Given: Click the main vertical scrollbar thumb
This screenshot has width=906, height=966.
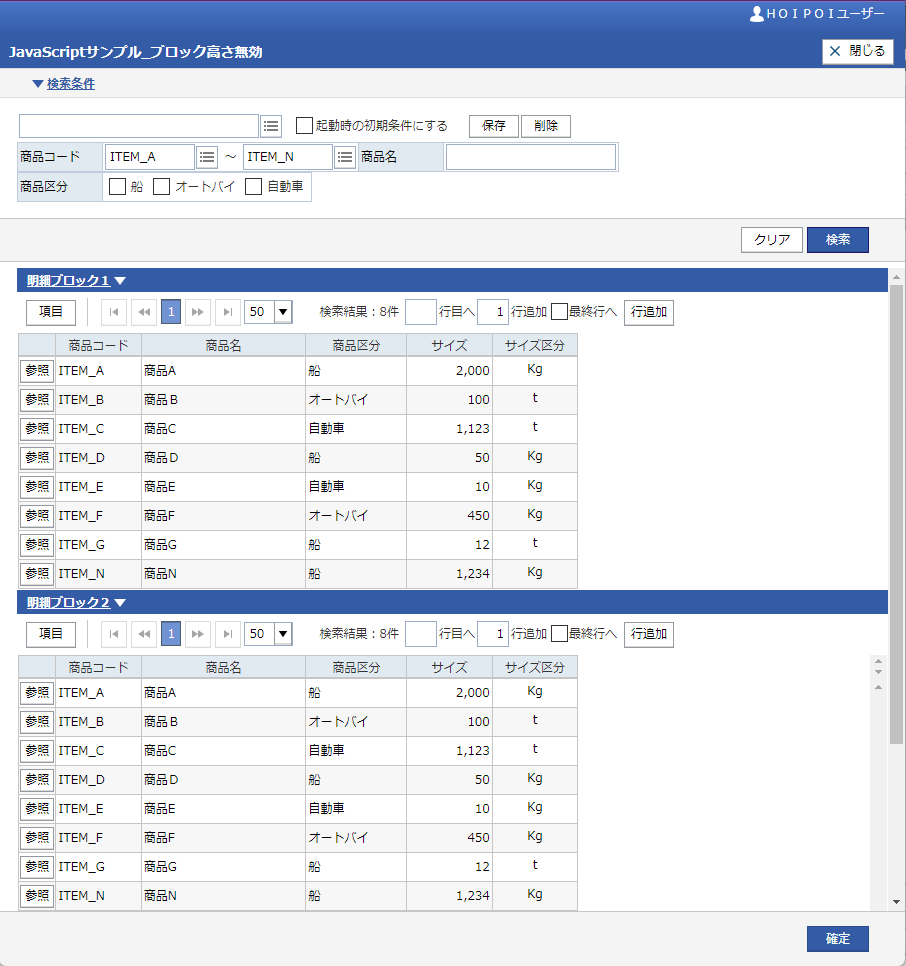Looking at the screenshot, I should (x=896, y=500).
